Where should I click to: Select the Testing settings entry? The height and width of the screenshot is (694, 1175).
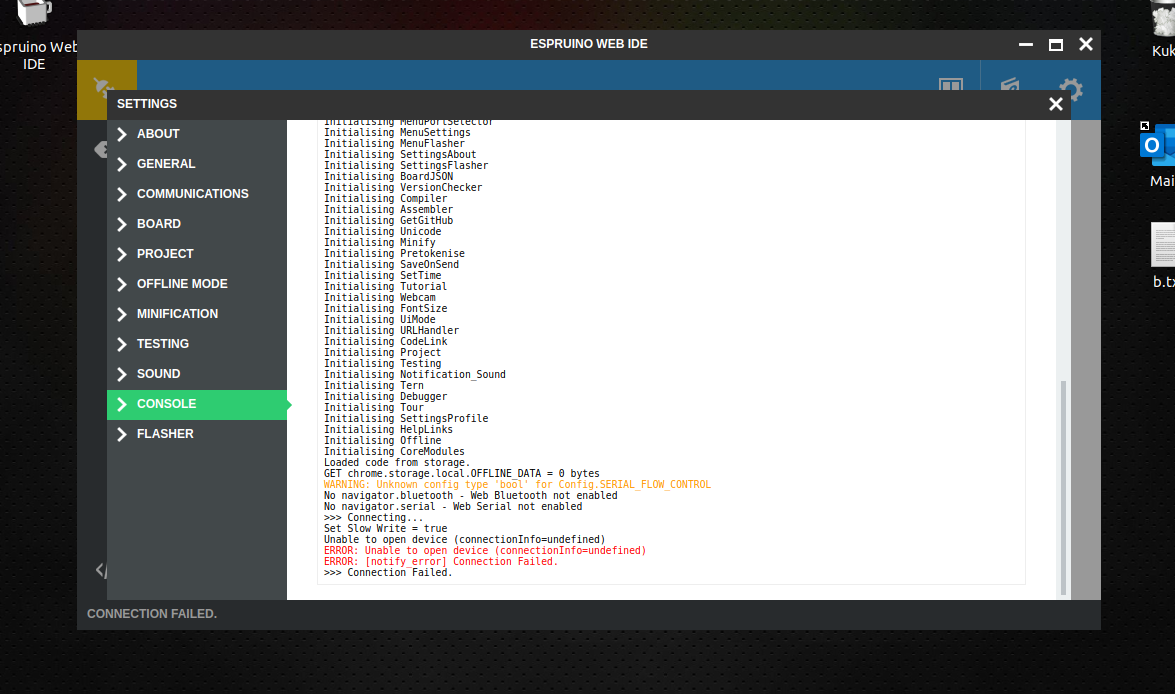coord(197,344)
